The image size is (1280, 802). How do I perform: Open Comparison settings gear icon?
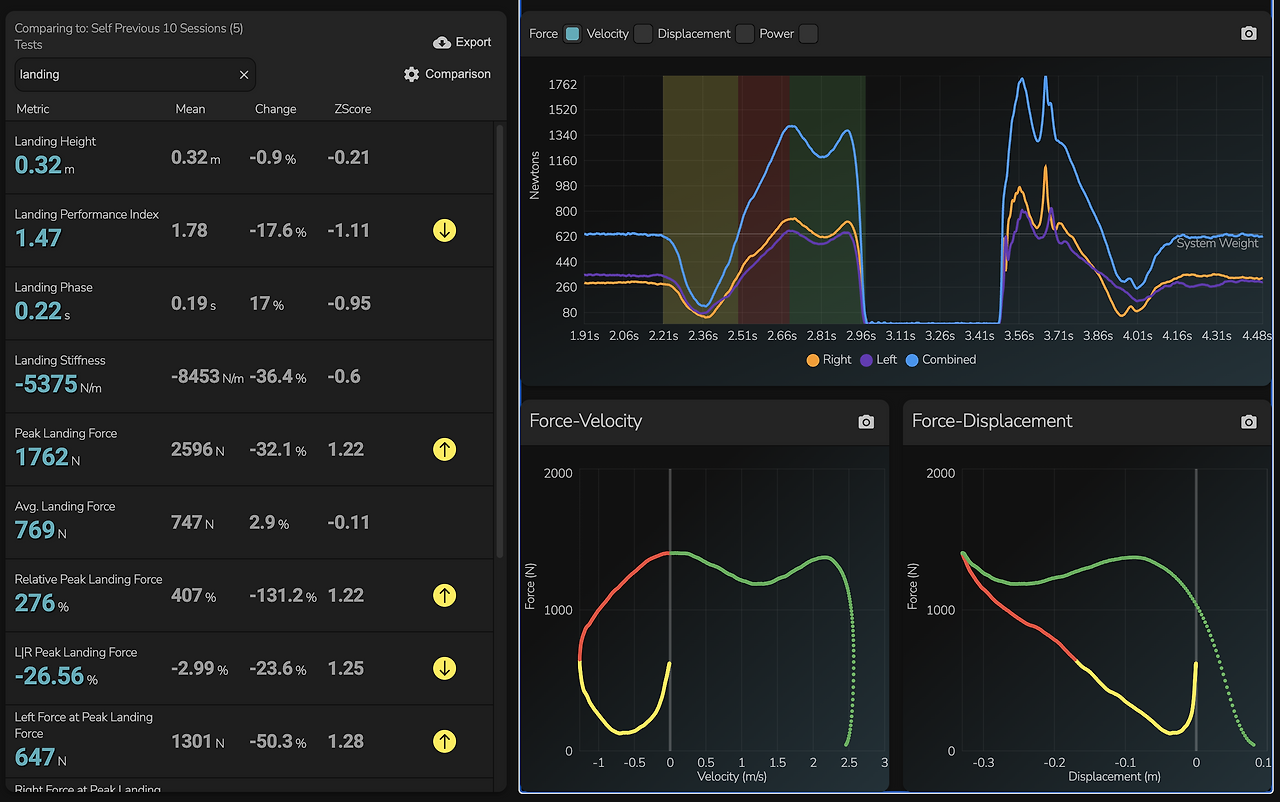coord(412,74)
